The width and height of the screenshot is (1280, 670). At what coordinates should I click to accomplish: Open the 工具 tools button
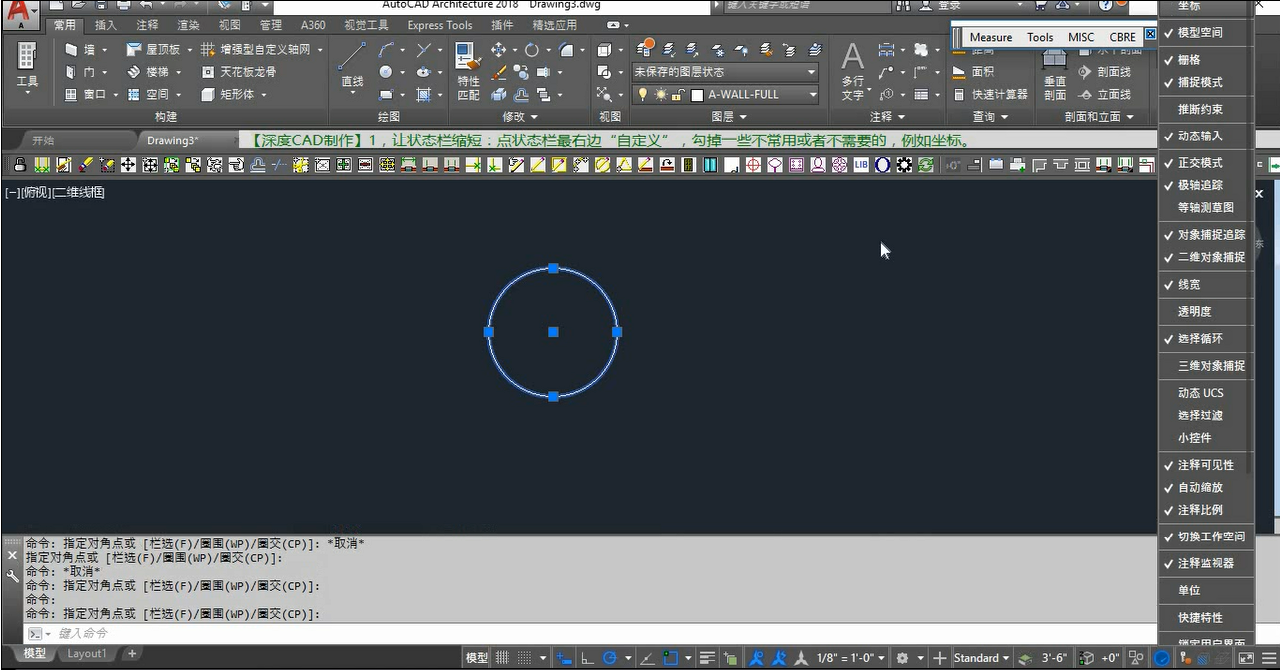point(27,68)
